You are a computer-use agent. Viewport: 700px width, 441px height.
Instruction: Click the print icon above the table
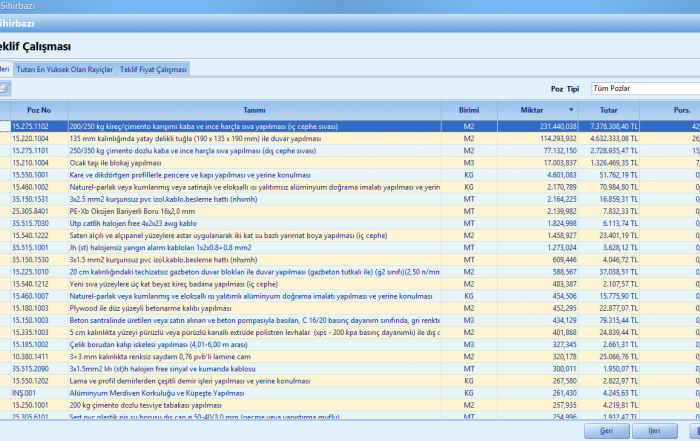(x=4, y=89)
